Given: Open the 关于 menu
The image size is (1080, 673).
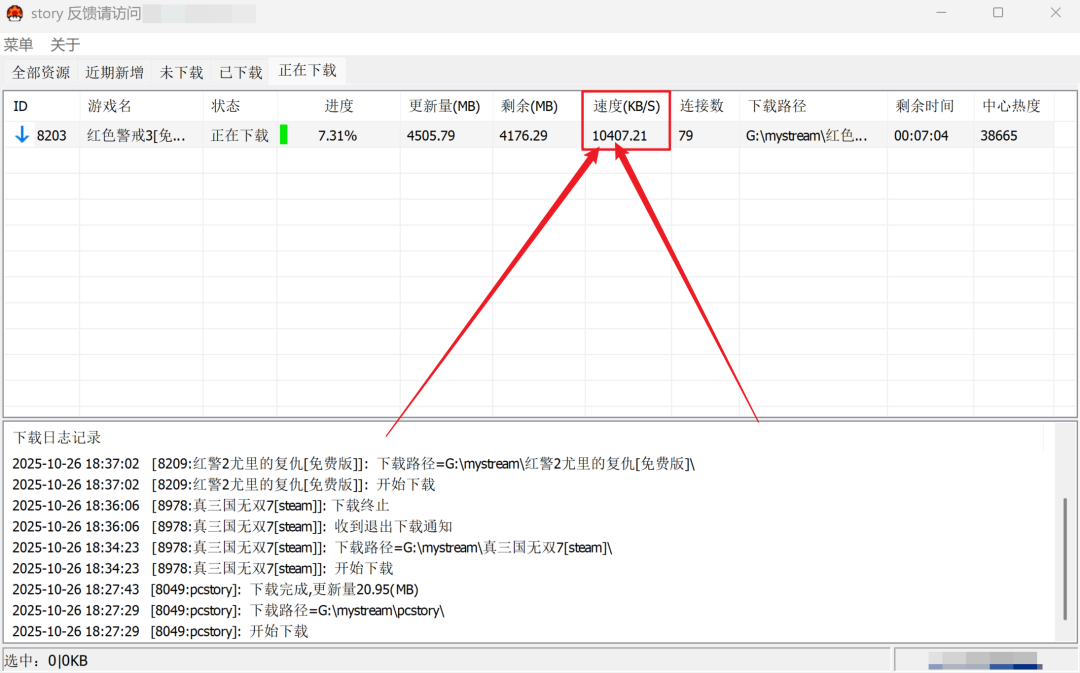Looking at the screenshot, I should [65, 45].
